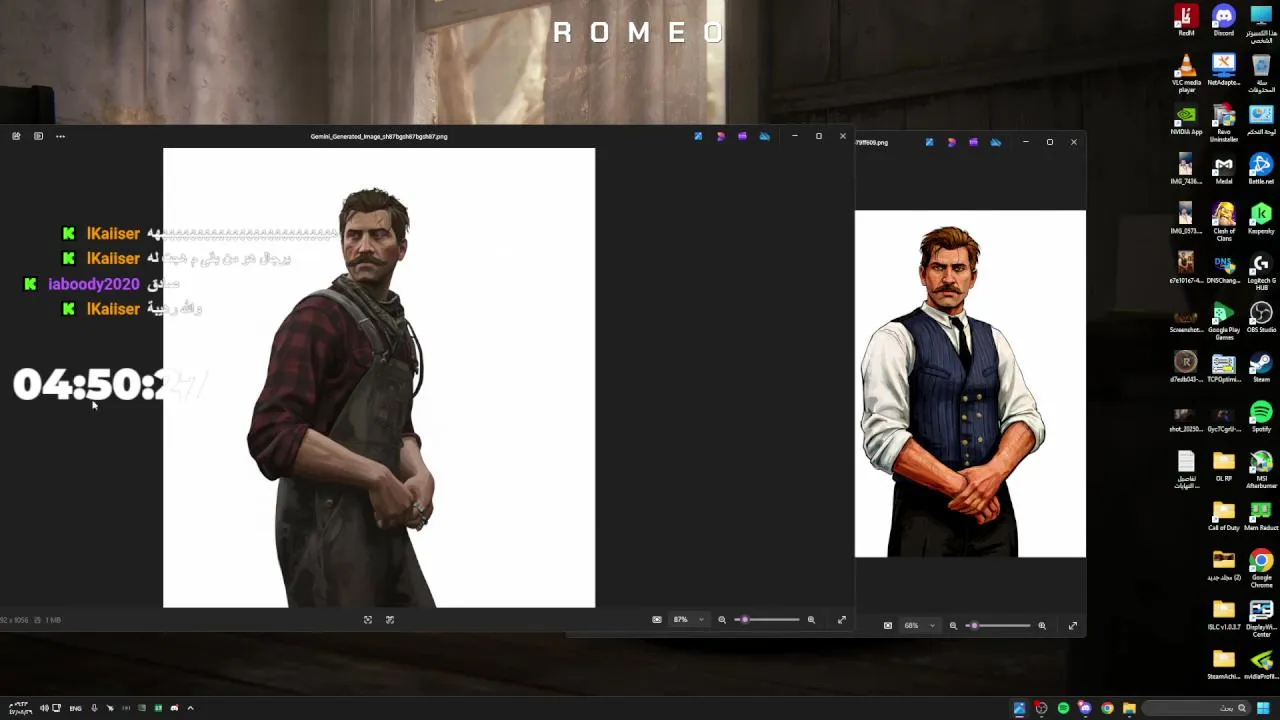
Task: Open the See more menu in left Photos window
Action: (x=60, y=136)
